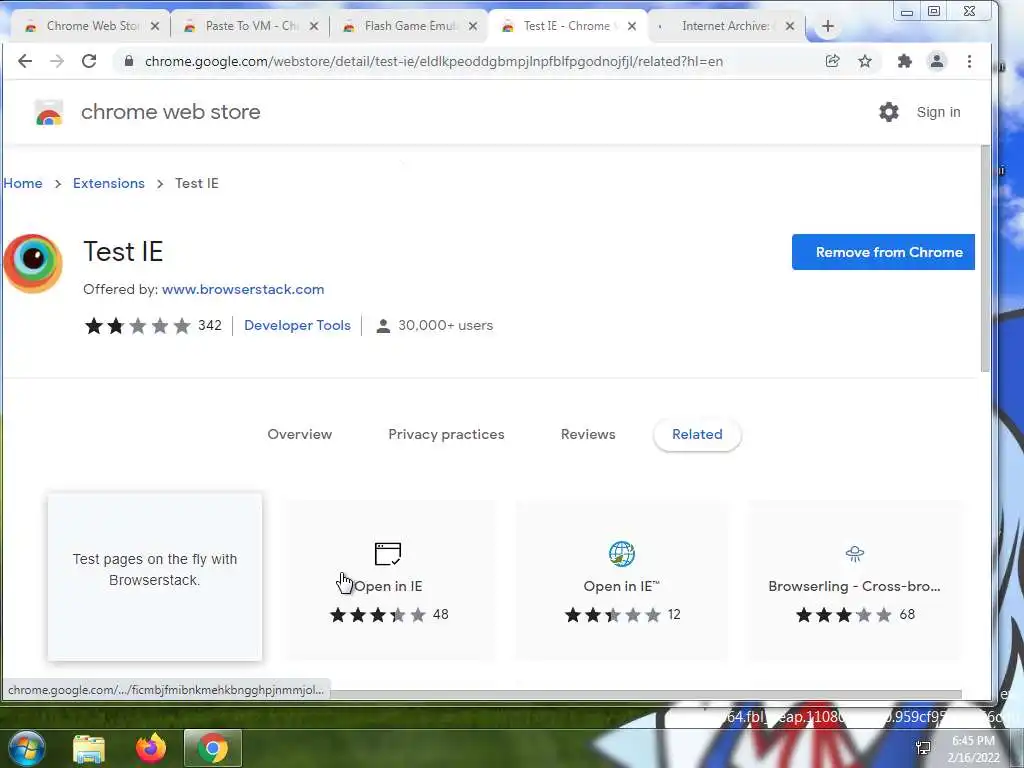Screen dimensions: 1024x768
Task: Open the Privacy practices tab
Action: pyautogui.click(x=446, y=434)
